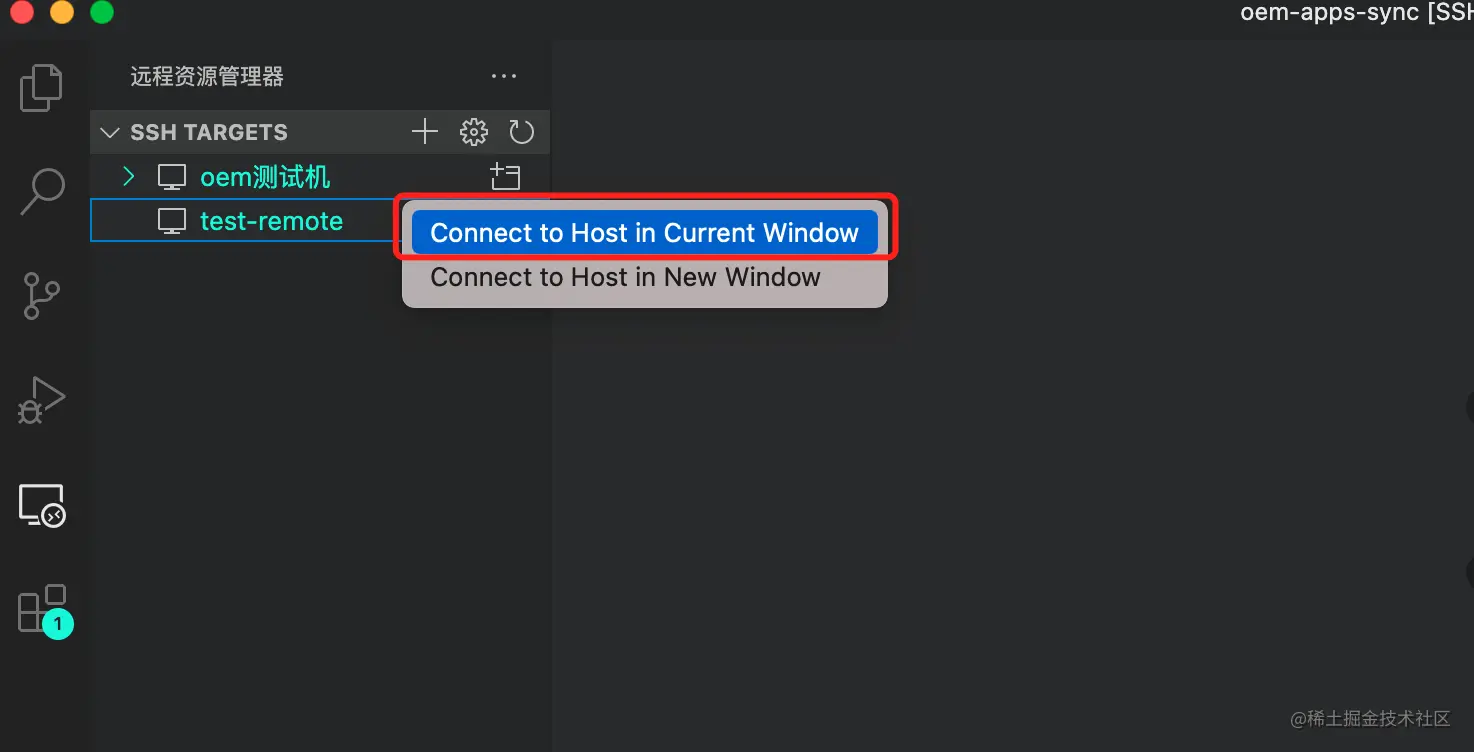Open the Search view in activity bar
The image size is (1474, 752).
click(42, 192)
